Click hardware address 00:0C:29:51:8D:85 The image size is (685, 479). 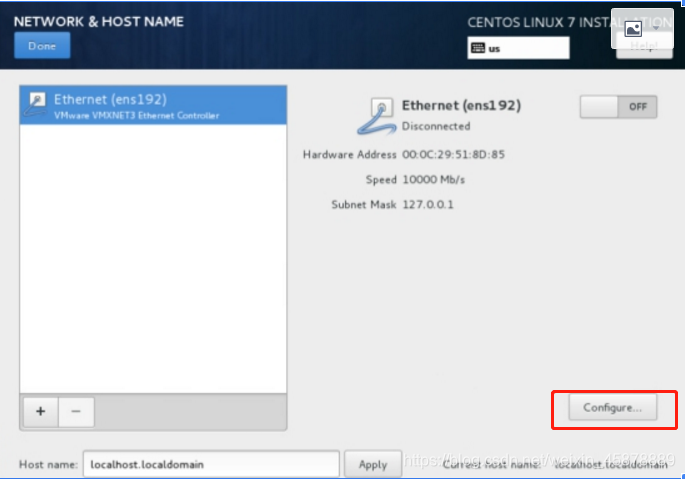453,154
